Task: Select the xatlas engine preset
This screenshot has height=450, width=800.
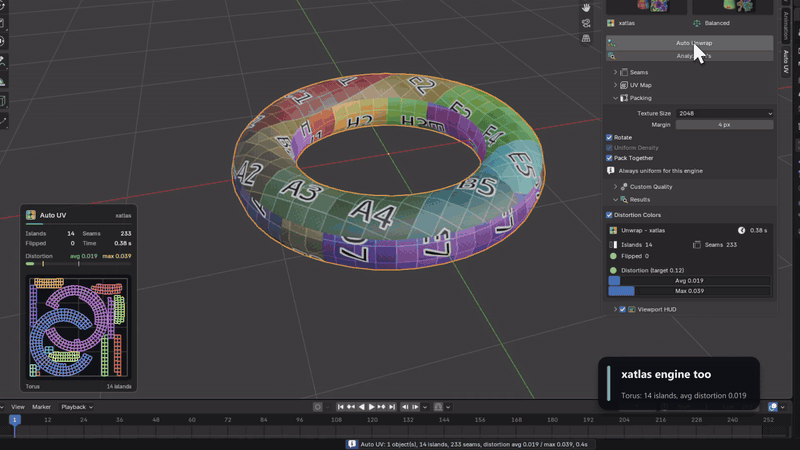Action: click(x=621, y=23)
